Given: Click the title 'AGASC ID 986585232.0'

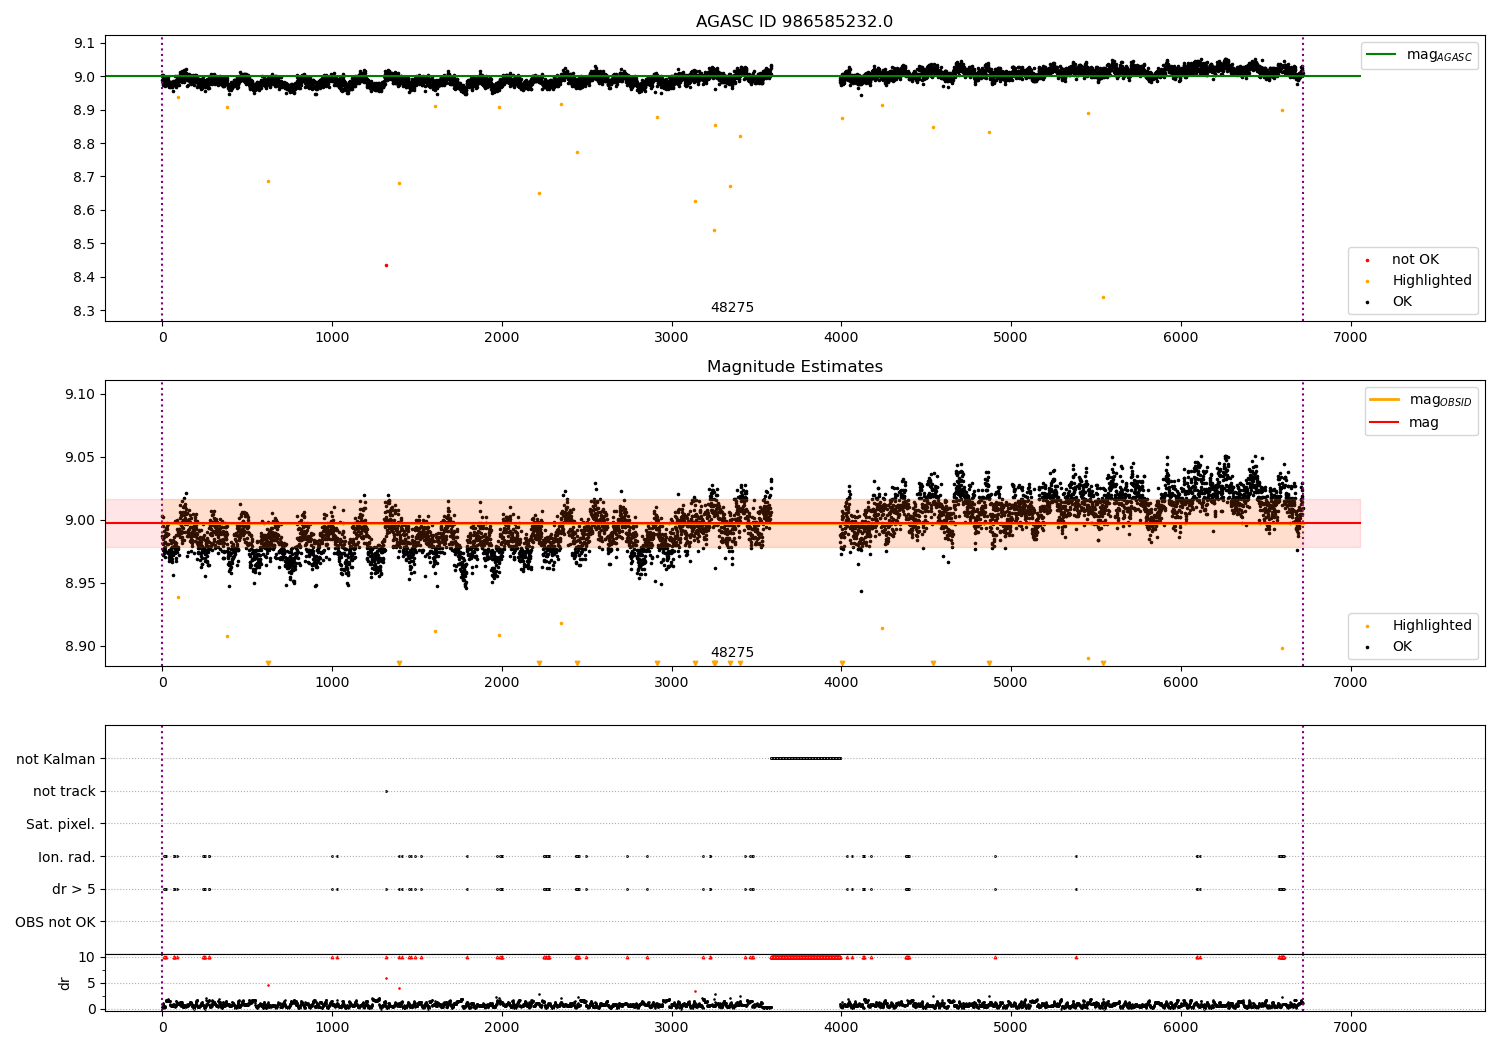Looking at the screenshot, I should click(x=794, y=22).
